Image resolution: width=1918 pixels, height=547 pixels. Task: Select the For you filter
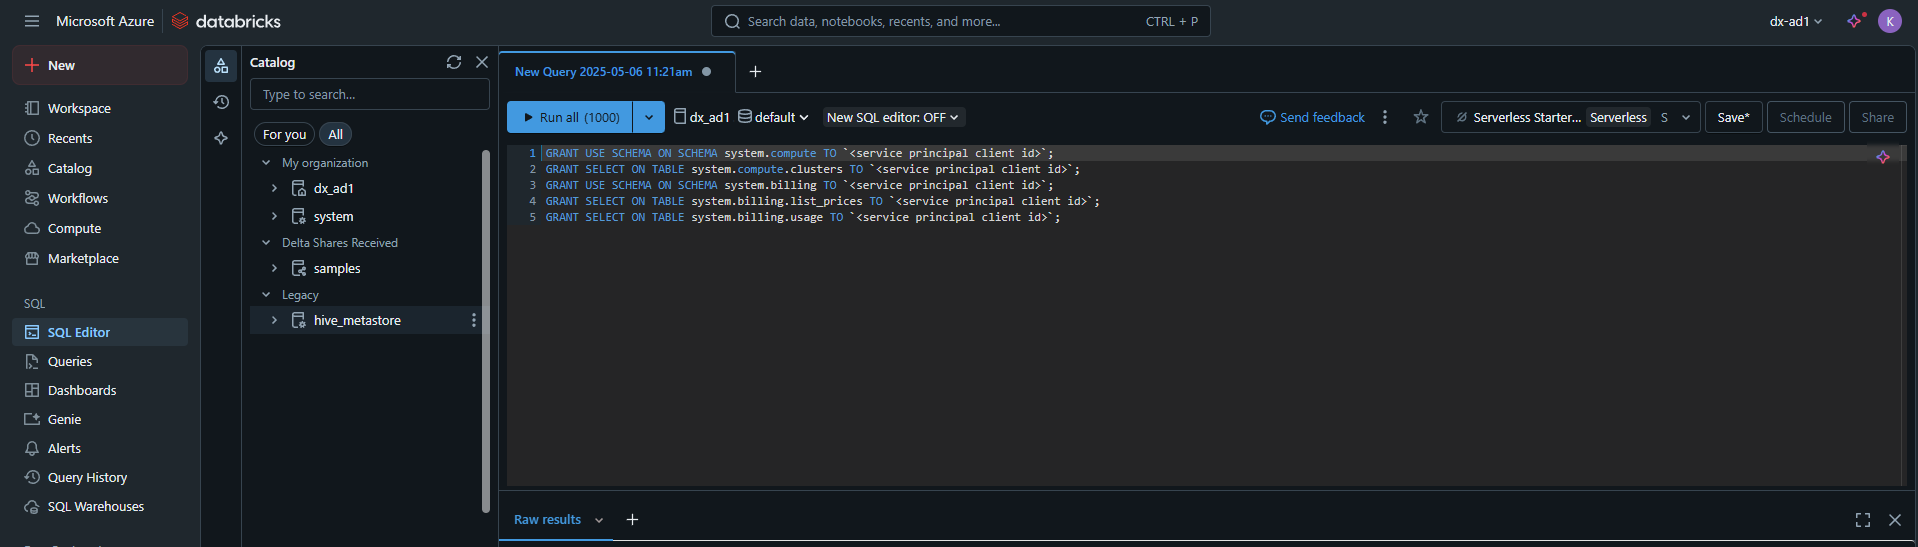point(284,134)
